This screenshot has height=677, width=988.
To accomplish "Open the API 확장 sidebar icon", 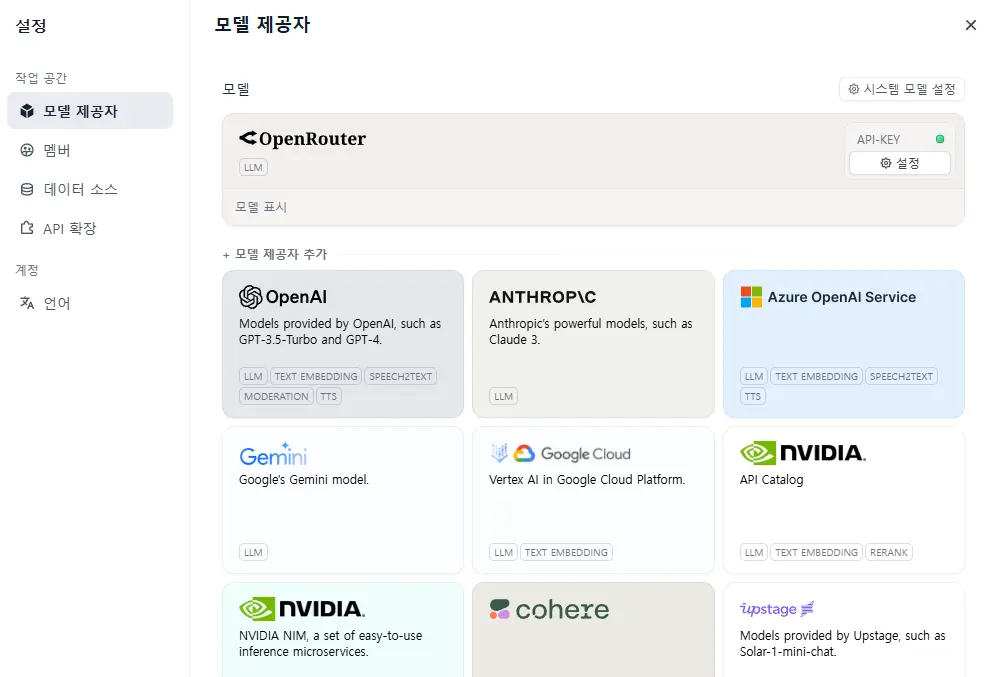I will click(26, 228).
